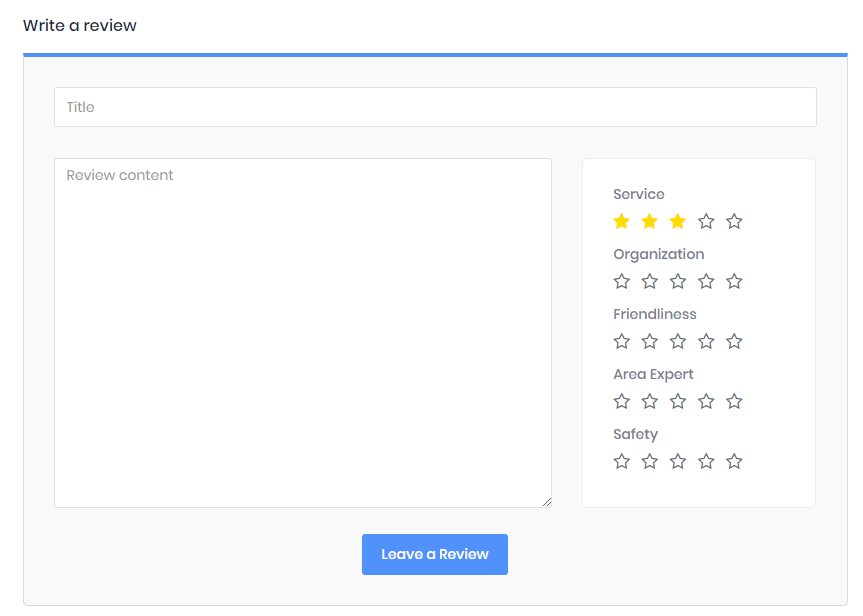Choose three stars for Area Expert
The width and height of the screenshot is (863, 616).
click(678, 401)
